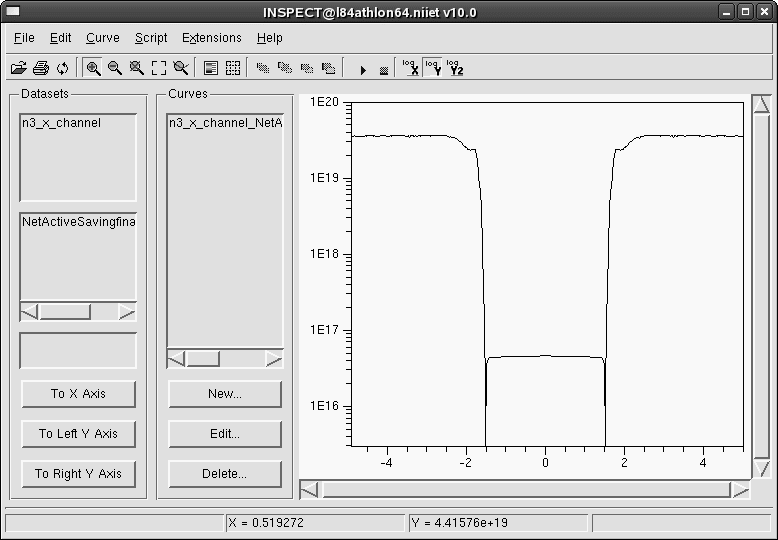Select the zoom in magnifier tool
The height and width of the screenshot is (540, 778).
93,68
